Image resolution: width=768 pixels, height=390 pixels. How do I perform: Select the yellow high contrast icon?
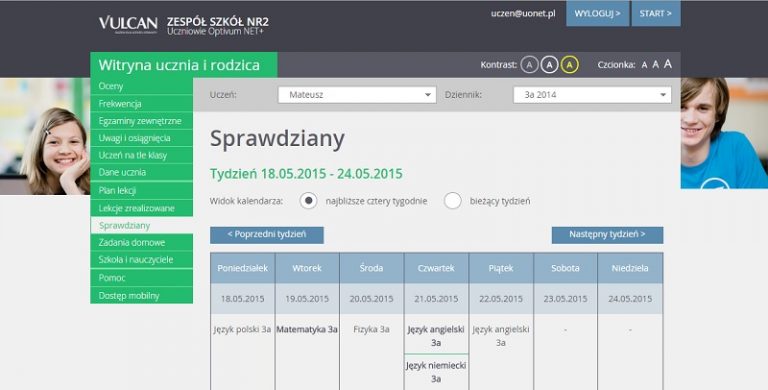point(569,65)
